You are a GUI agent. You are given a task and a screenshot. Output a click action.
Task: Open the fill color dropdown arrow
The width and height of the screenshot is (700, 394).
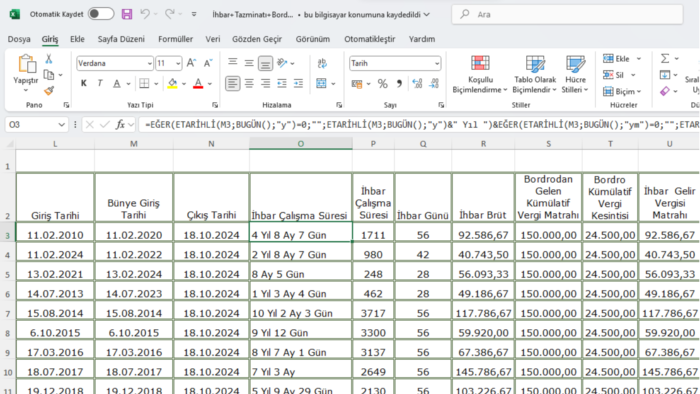pyautogui.click(x=183, y=84)
